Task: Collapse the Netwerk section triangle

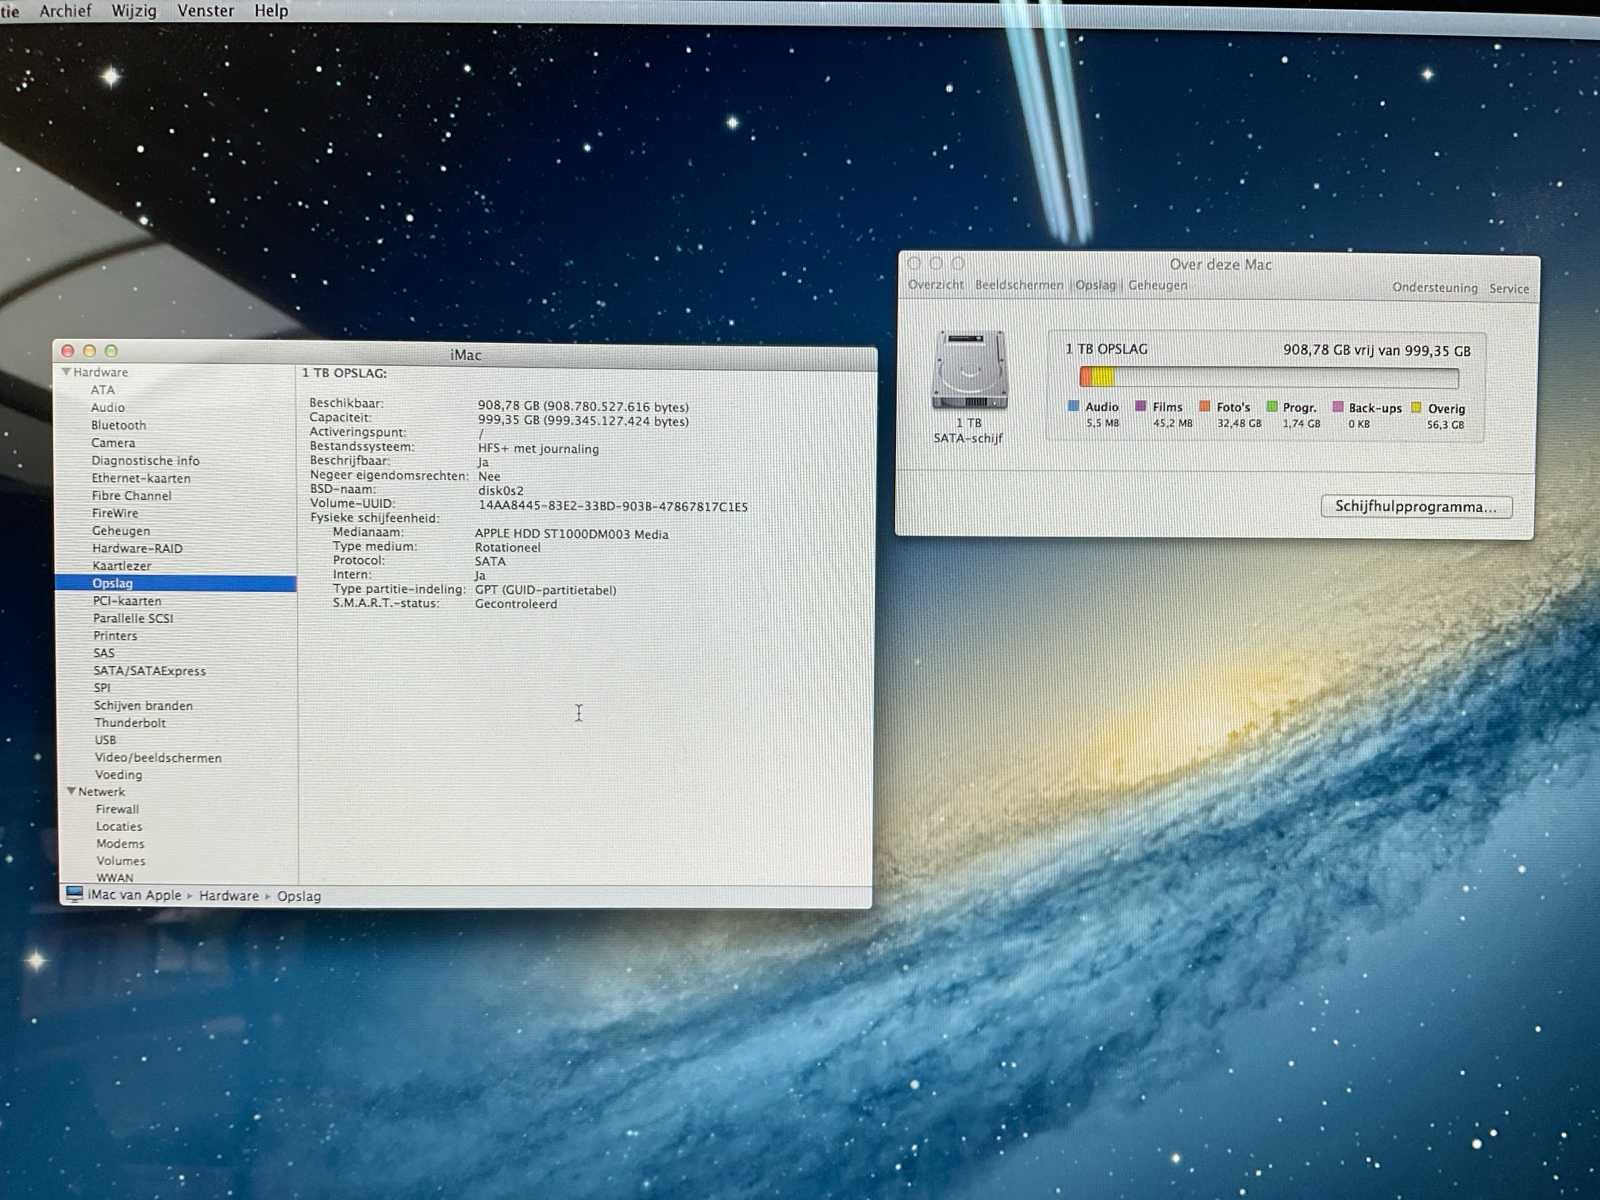Action: (71, 791)
